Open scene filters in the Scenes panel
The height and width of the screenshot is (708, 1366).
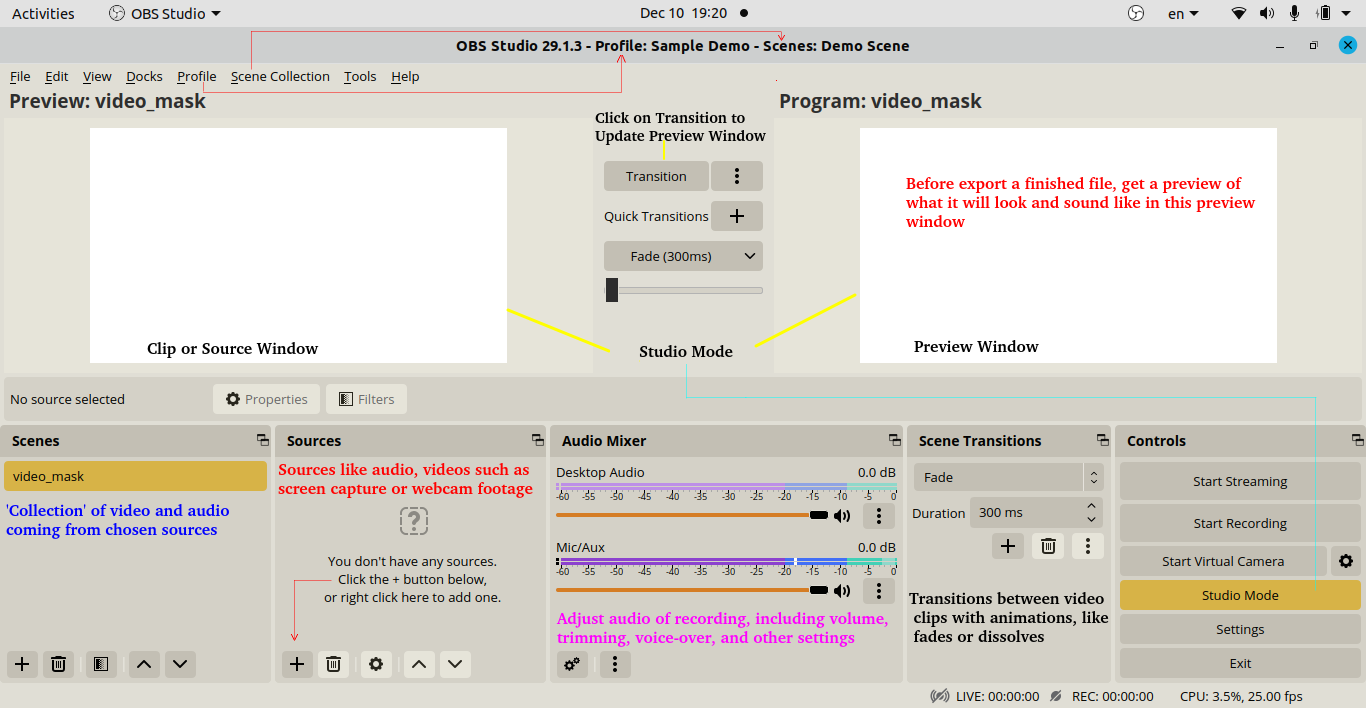(100, 664)
